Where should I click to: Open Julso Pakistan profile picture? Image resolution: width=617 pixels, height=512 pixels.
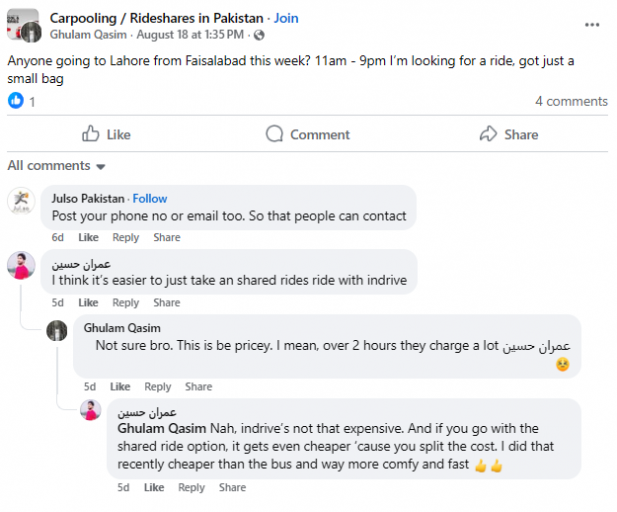tap(21, 201)
